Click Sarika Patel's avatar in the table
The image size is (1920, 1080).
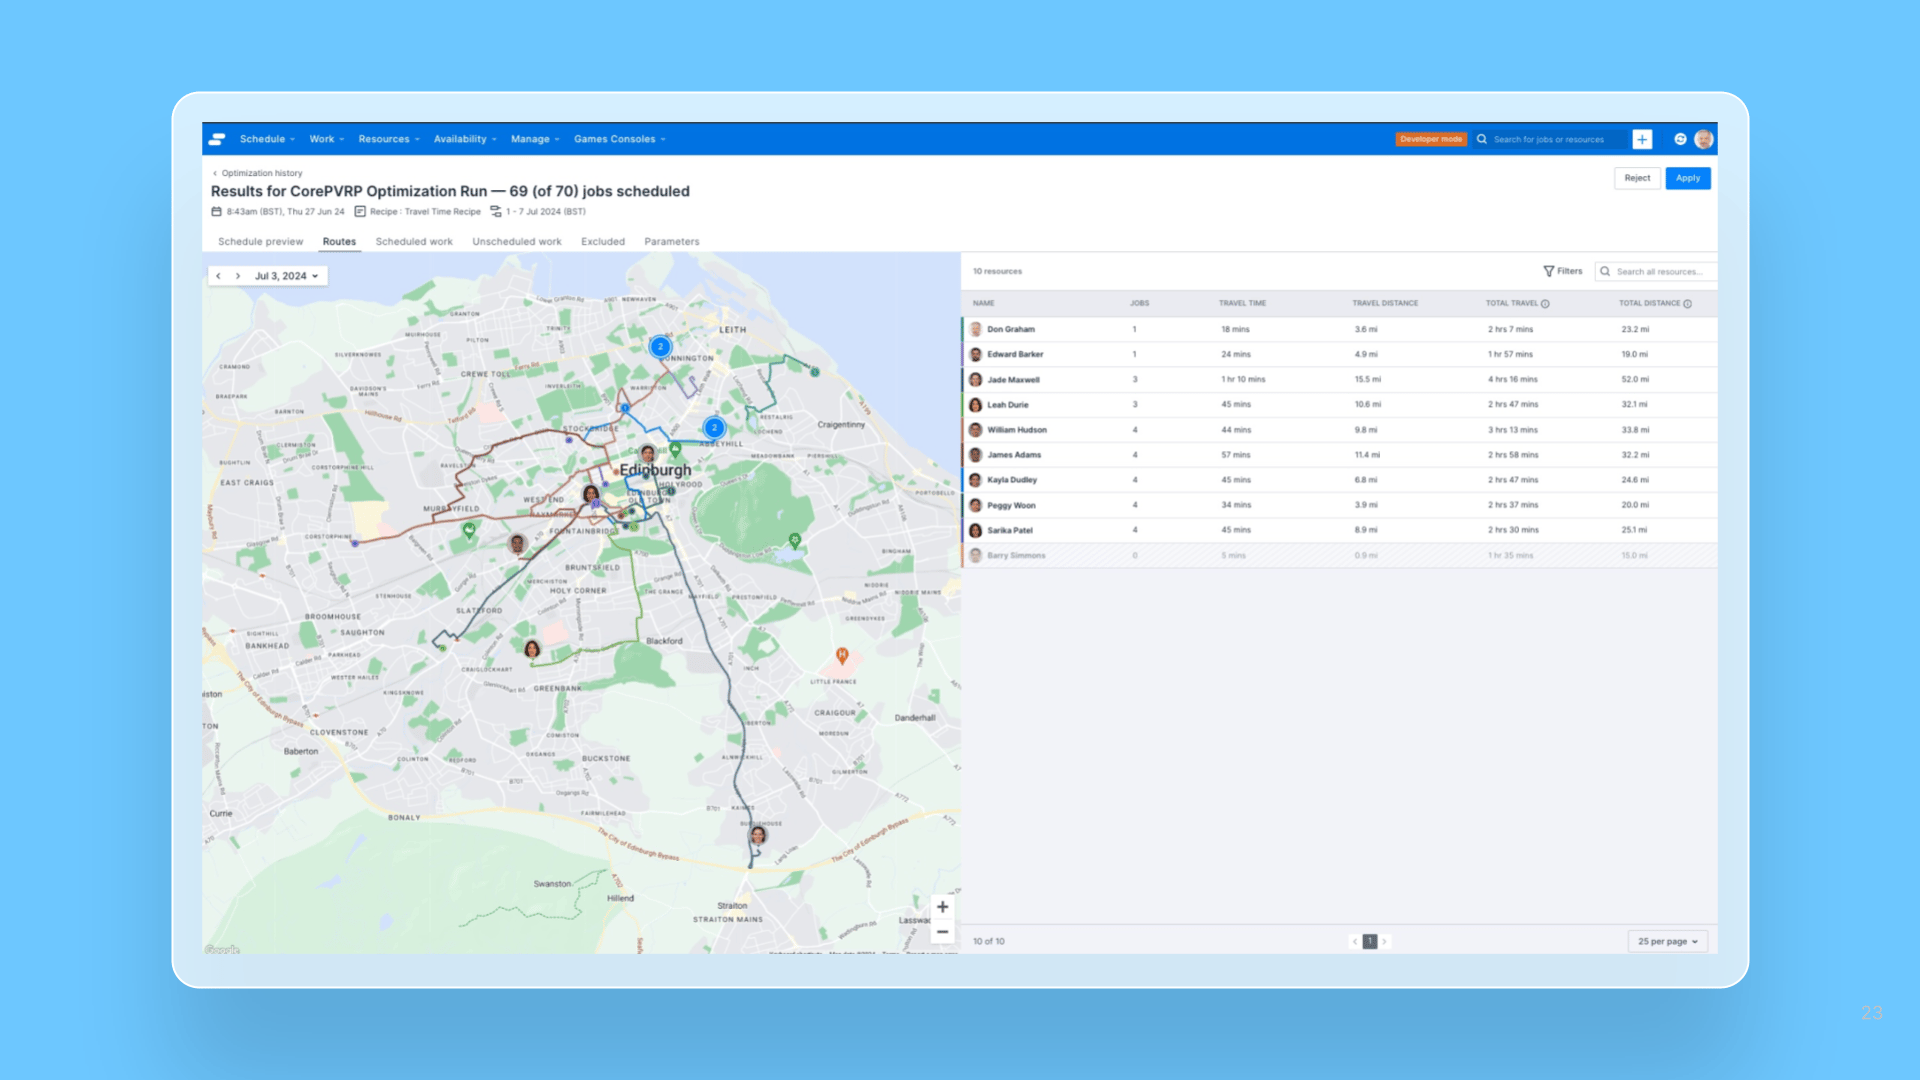pyautogui.click(x=975, y=530)
